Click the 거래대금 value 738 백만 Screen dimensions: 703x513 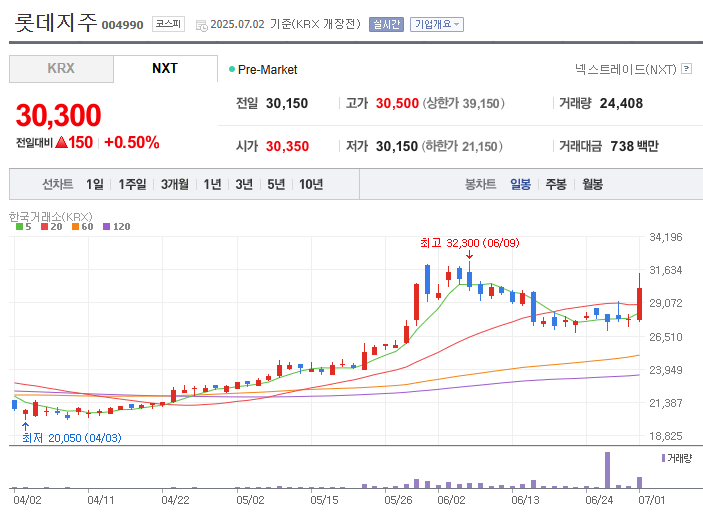point(634,146)
